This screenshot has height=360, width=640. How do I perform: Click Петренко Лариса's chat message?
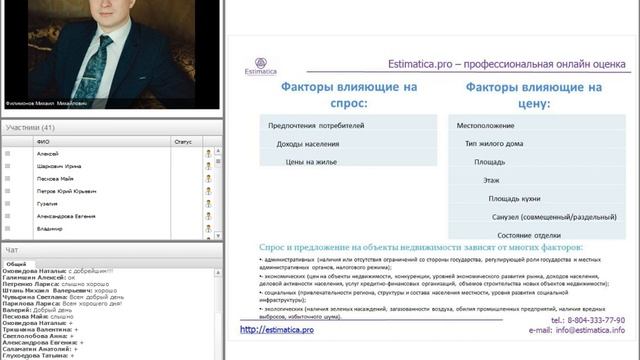click(x=56, y=284)
